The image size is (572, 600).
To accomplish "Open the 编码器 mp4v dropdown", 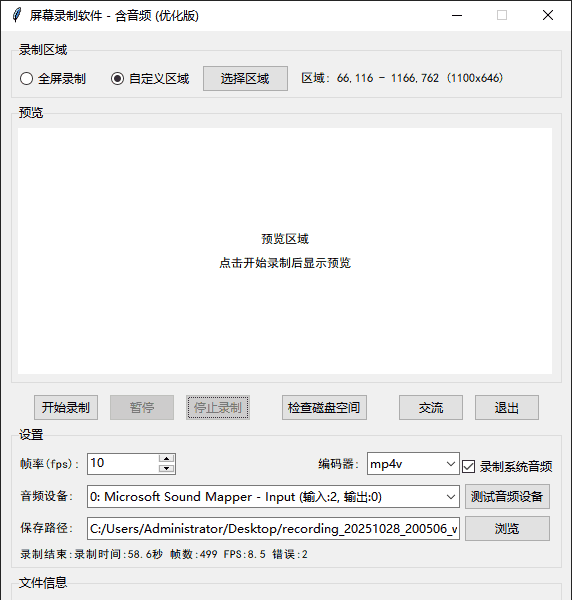I will point(413,464).
